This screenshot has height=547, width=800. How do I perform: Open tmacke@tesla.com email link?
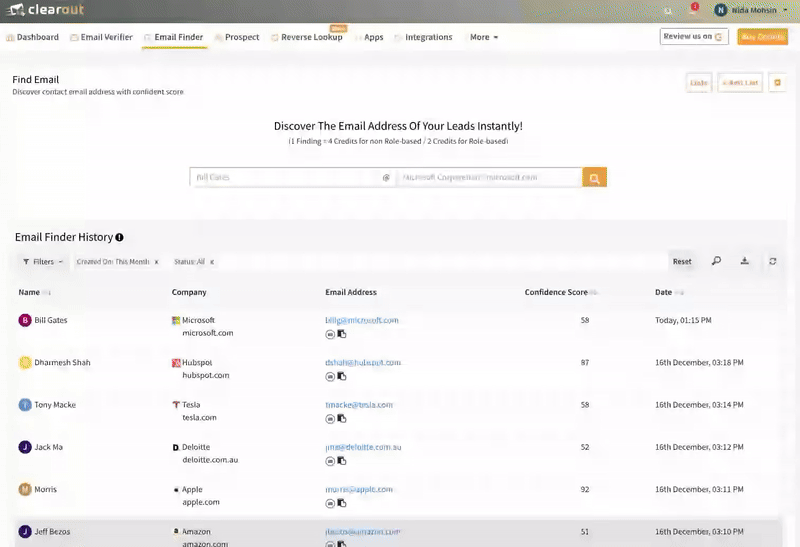click(359, 405)
